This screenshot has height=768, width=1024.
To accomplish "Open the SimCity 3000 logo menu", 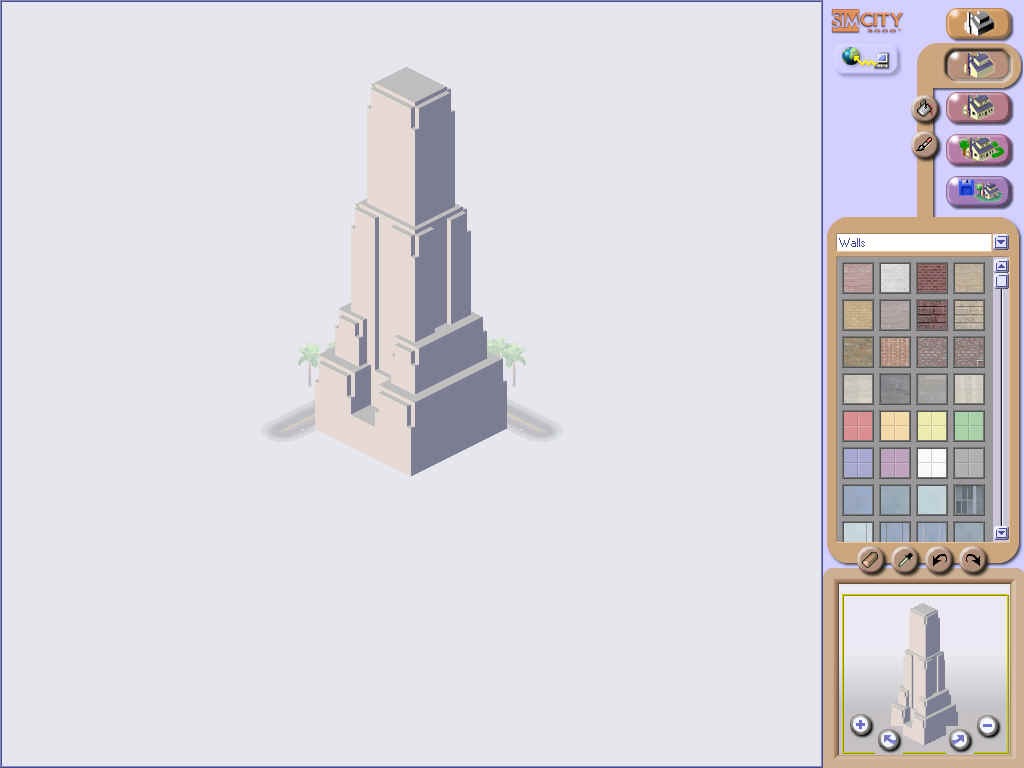I will point(867,22).
